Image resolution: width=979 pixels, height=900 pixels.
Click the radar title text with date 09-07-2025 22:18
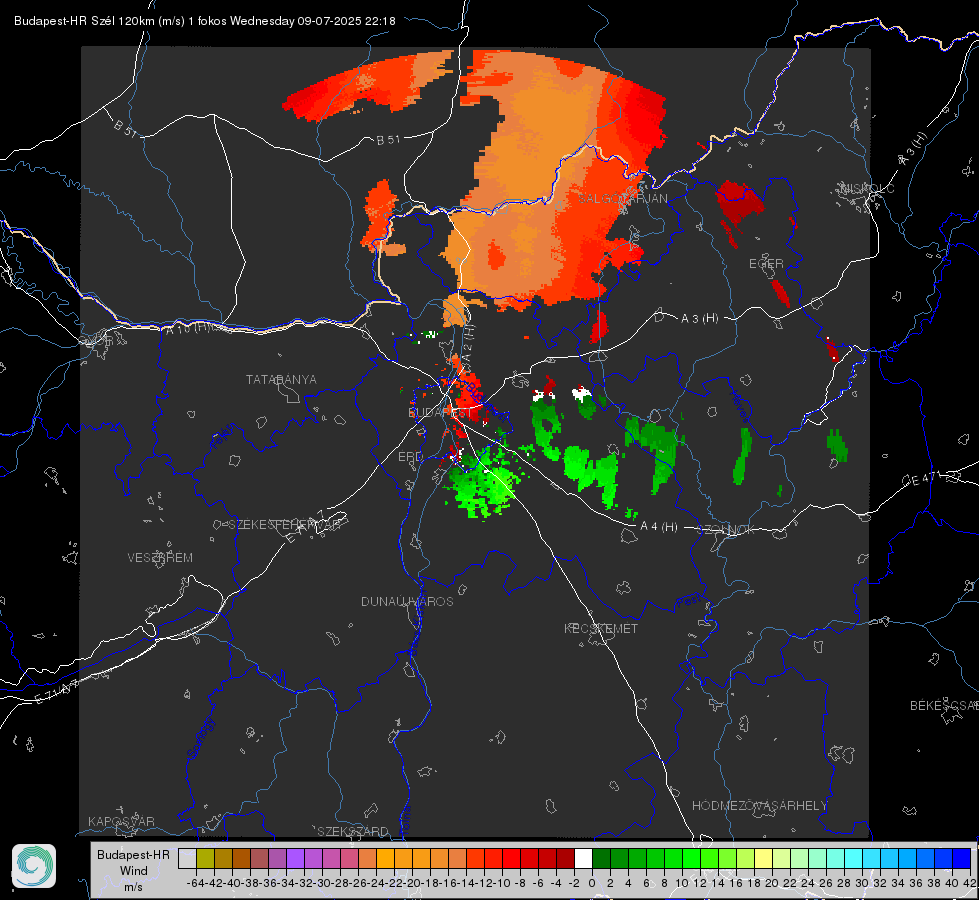(205, 21)
